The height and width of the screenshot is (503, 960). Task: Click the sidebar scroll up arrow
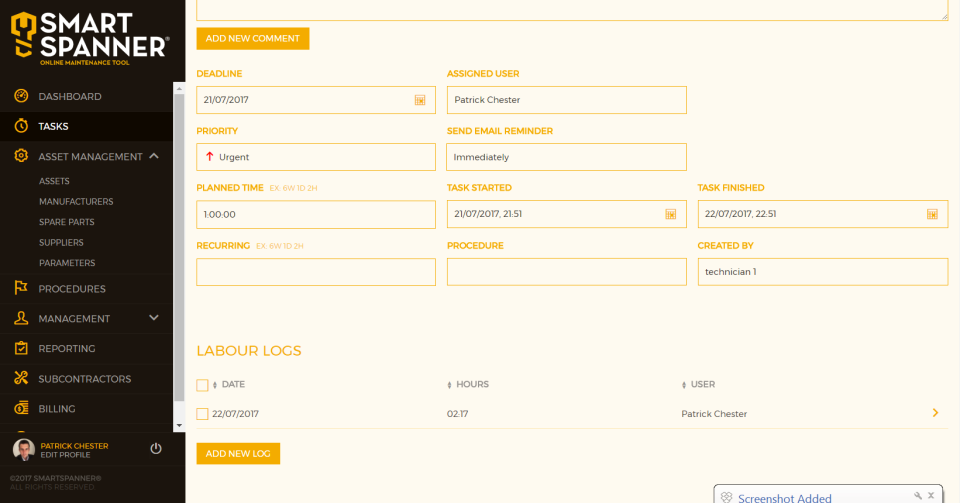click(x=179, y=89)
